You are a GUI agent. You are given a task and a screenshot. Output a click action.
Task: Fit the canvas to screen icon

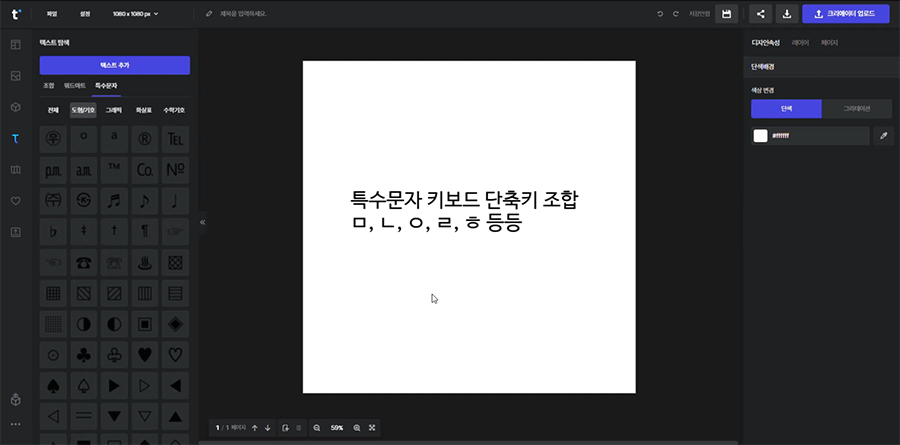[372, 428]
